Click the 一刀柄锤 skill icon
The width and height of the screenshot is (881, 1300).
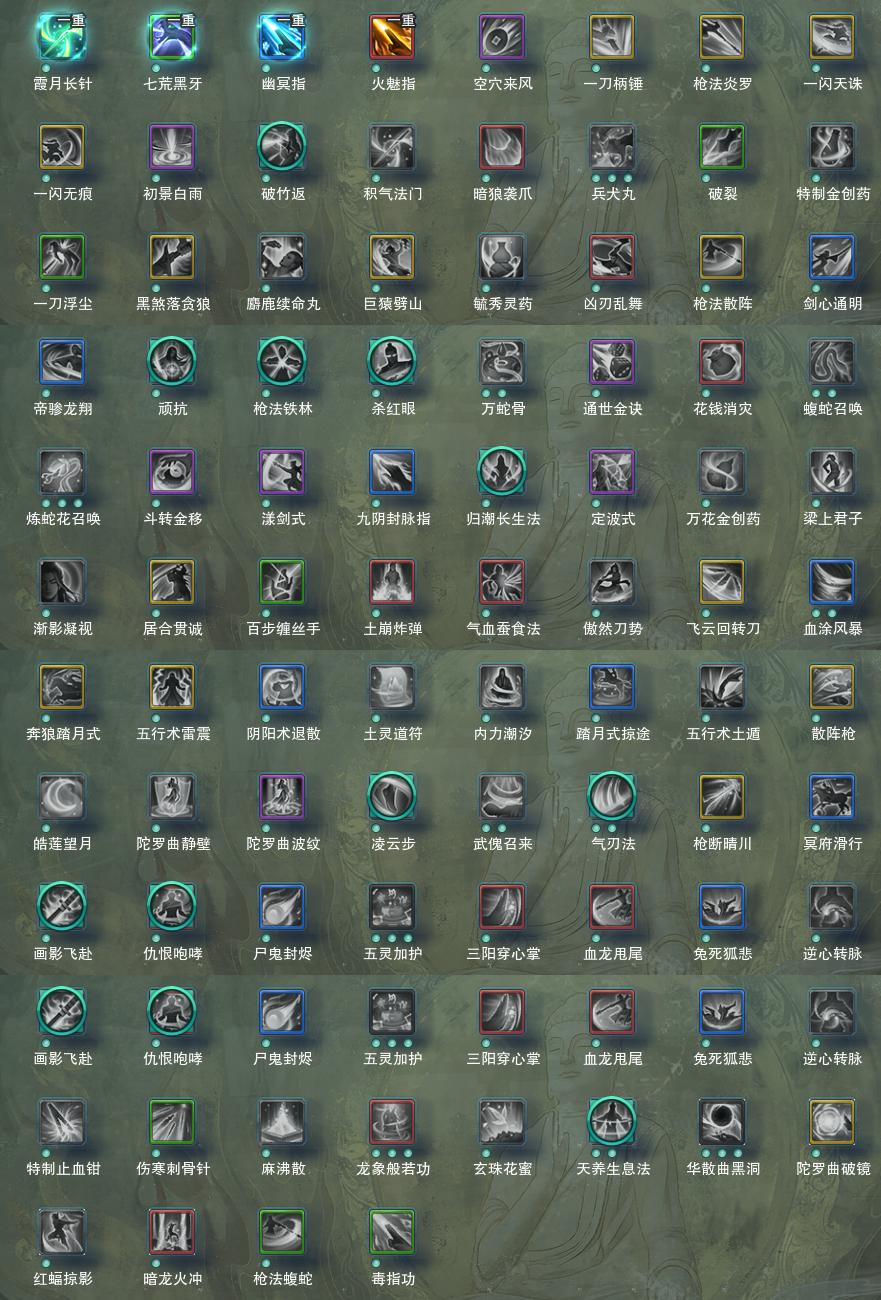click(x=612, y=37)
